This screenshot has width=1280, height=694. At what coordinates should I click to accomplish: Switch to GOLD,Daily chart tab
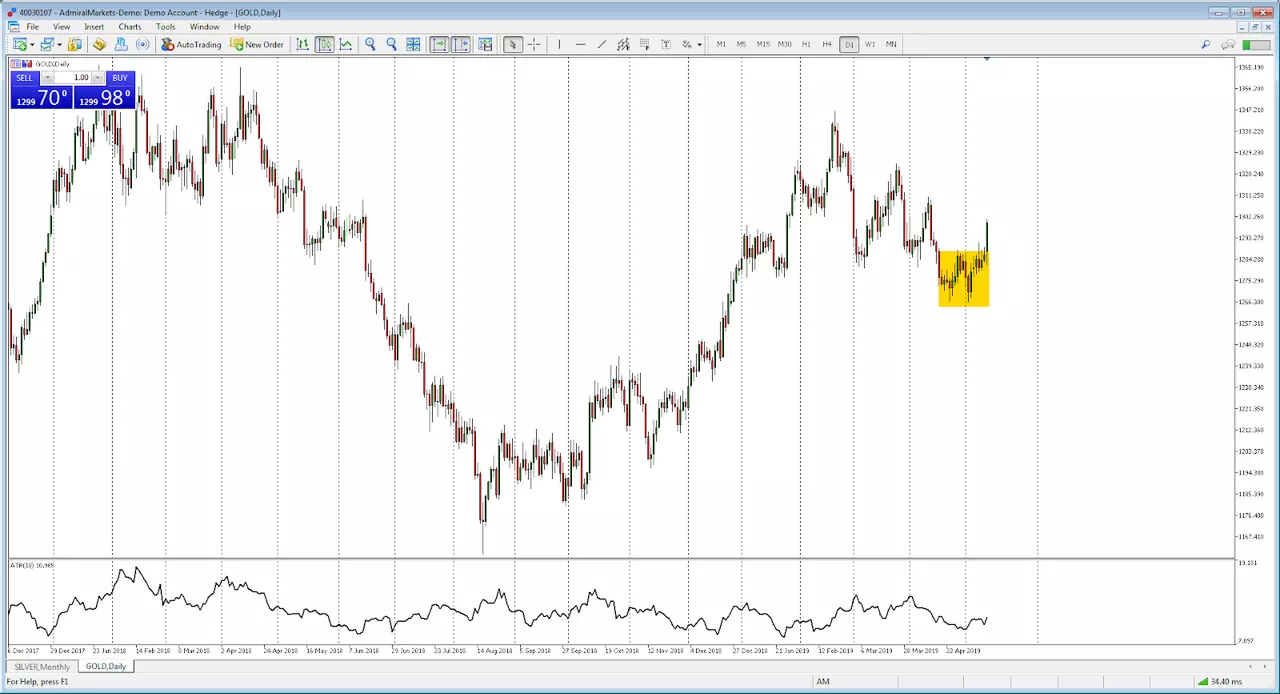105,666
